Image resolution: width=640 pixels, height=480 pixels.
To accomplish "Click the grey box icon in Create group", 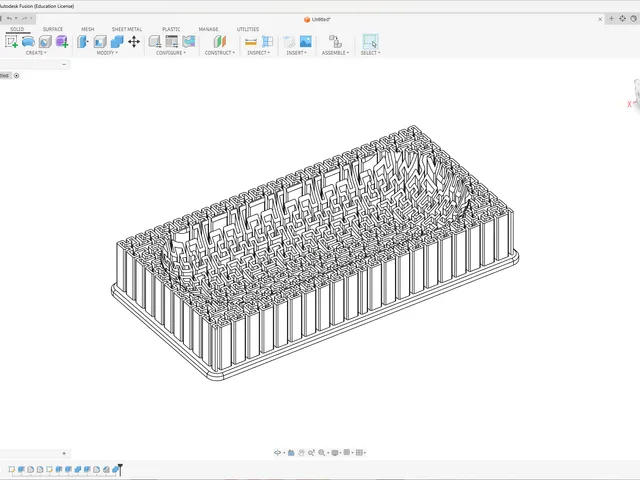I will point(45,42).
